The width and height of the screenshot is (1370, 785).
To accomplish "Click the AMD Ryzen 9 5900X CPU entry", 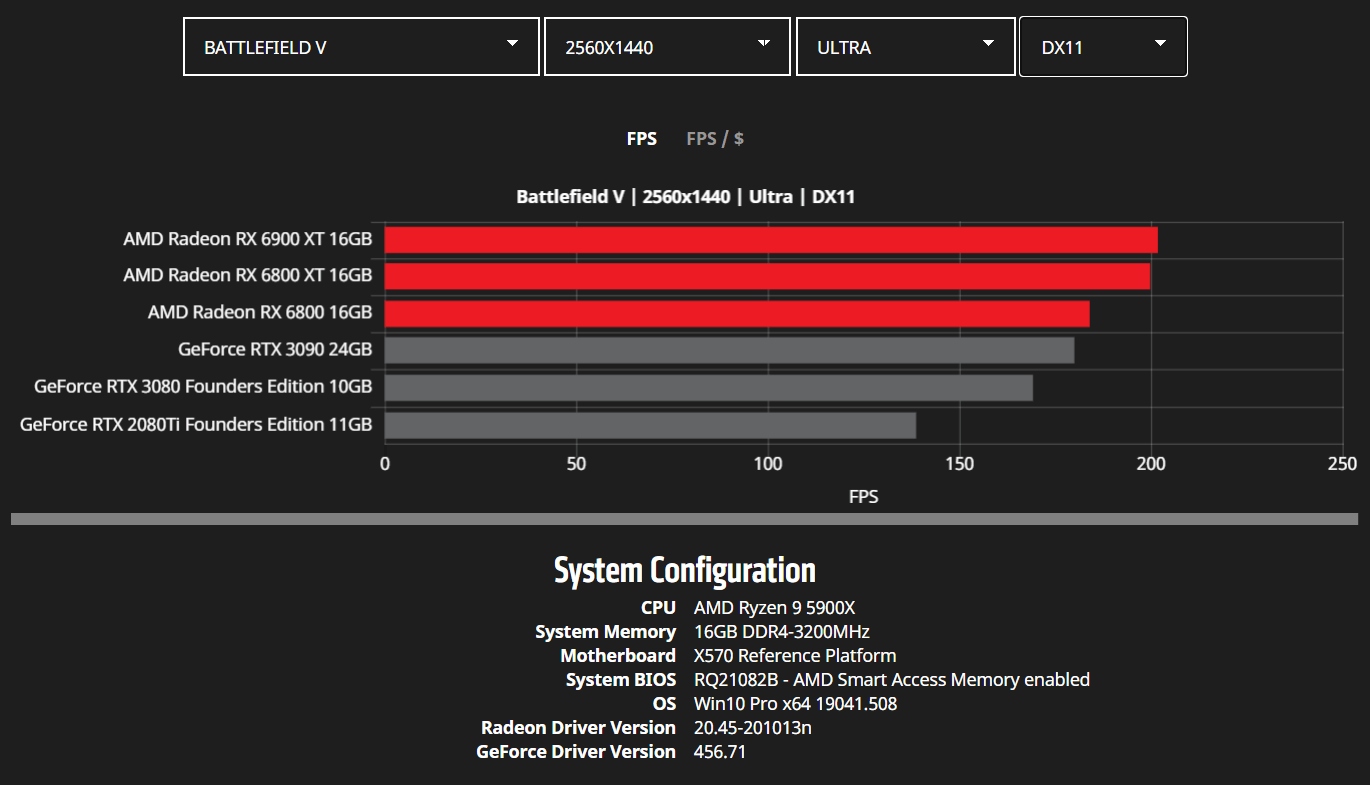I will pyautogui.click(x=773, y=607).
